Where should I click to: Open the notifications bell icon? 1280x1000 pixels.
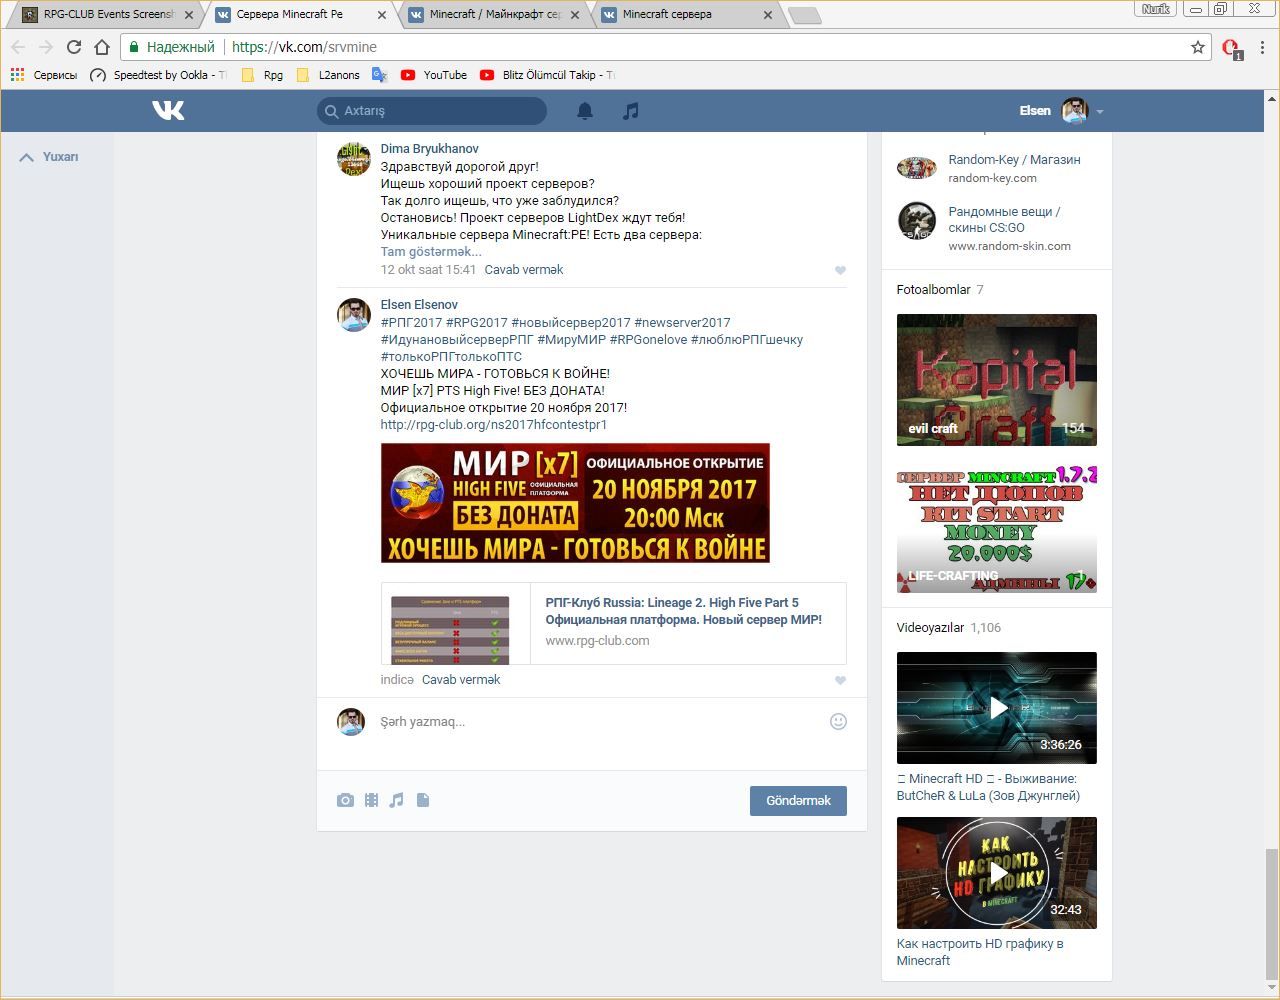point(585,111)
